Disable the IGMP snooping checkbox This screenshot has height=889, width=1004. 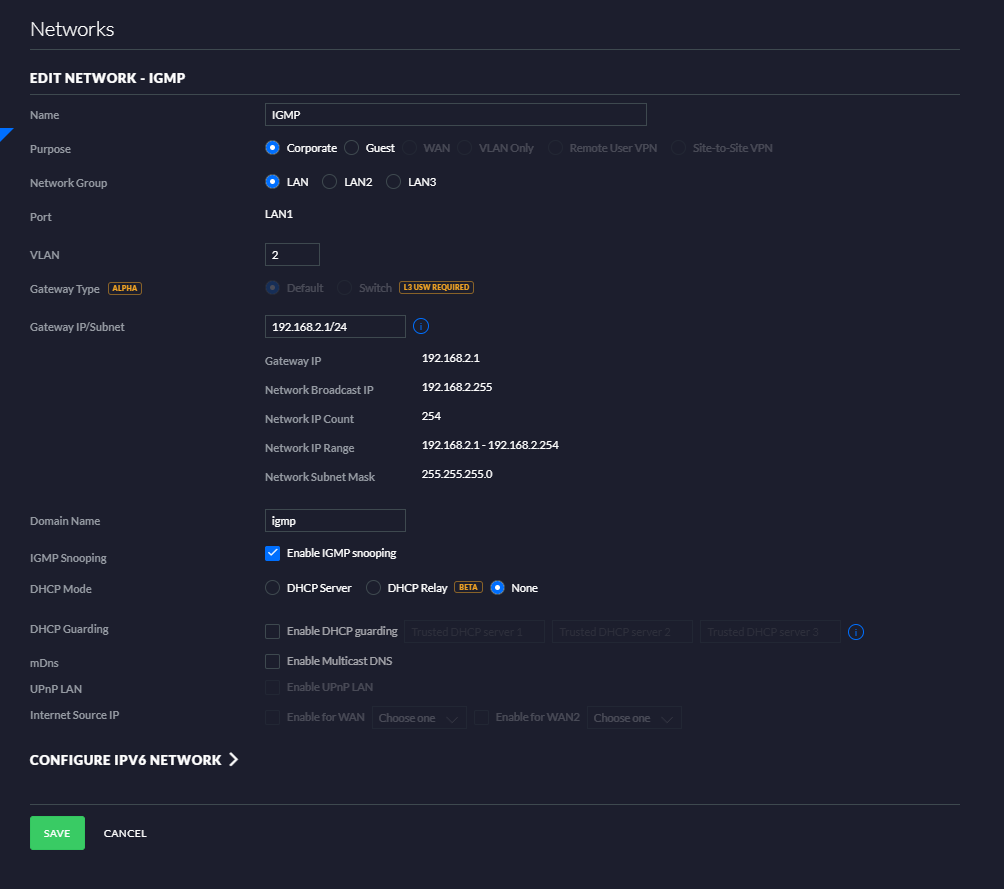click(x=272, y=553)
